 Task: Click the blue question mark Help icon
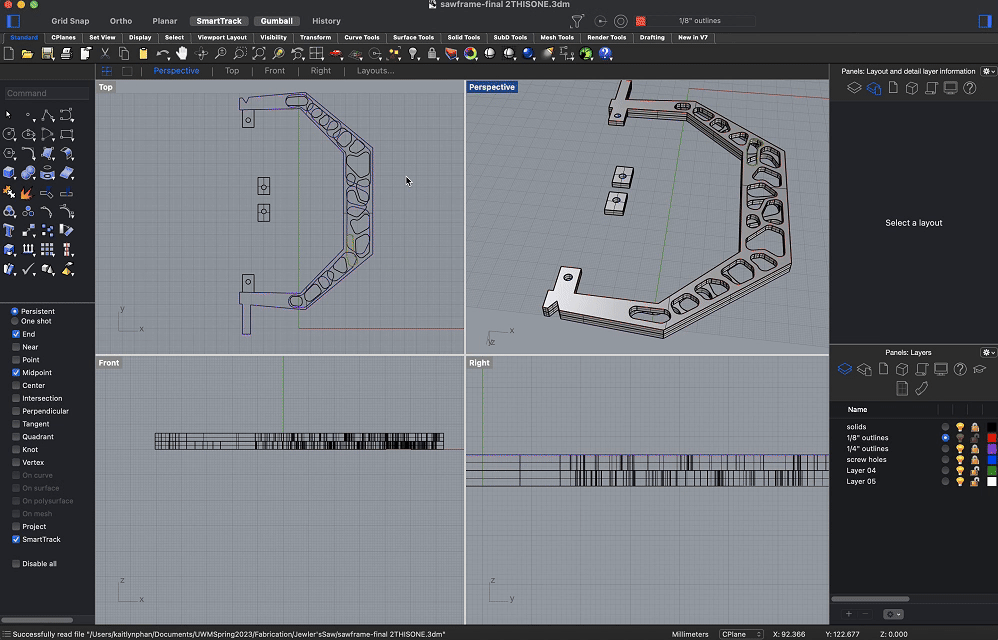(605, 54)
